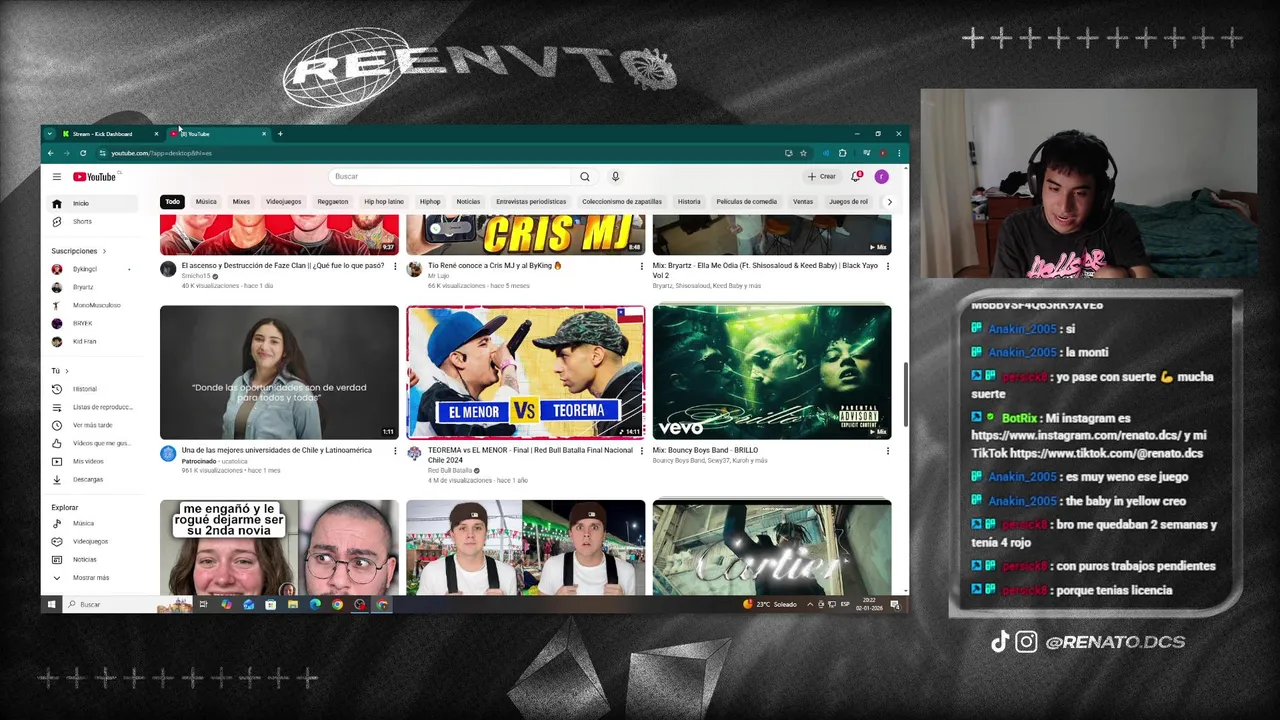Screen dimensions: 1280x720
Task: Click the Crear button
Action: (822, 177)
